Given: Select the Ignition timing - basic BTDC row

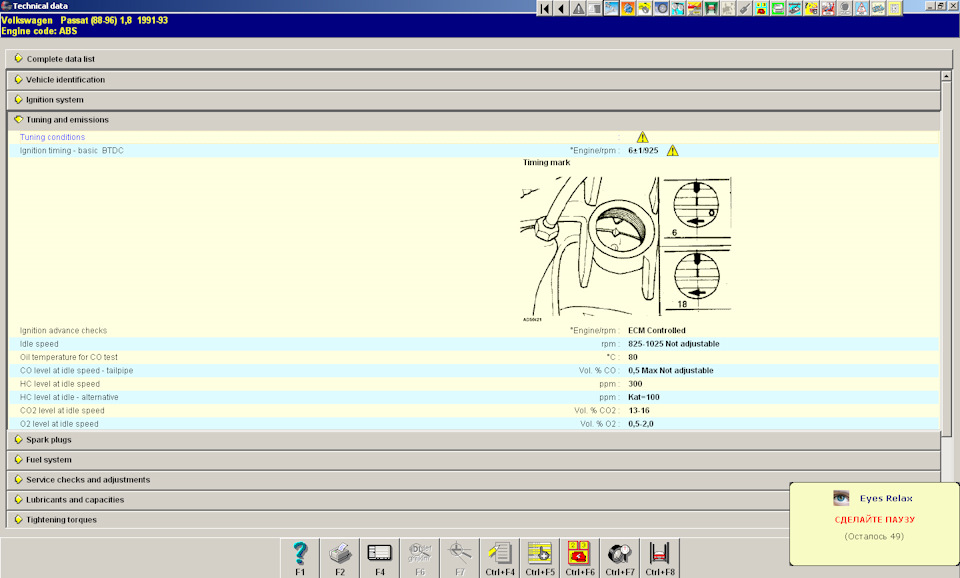Looking at the screenshot, I should coord(474,151).
